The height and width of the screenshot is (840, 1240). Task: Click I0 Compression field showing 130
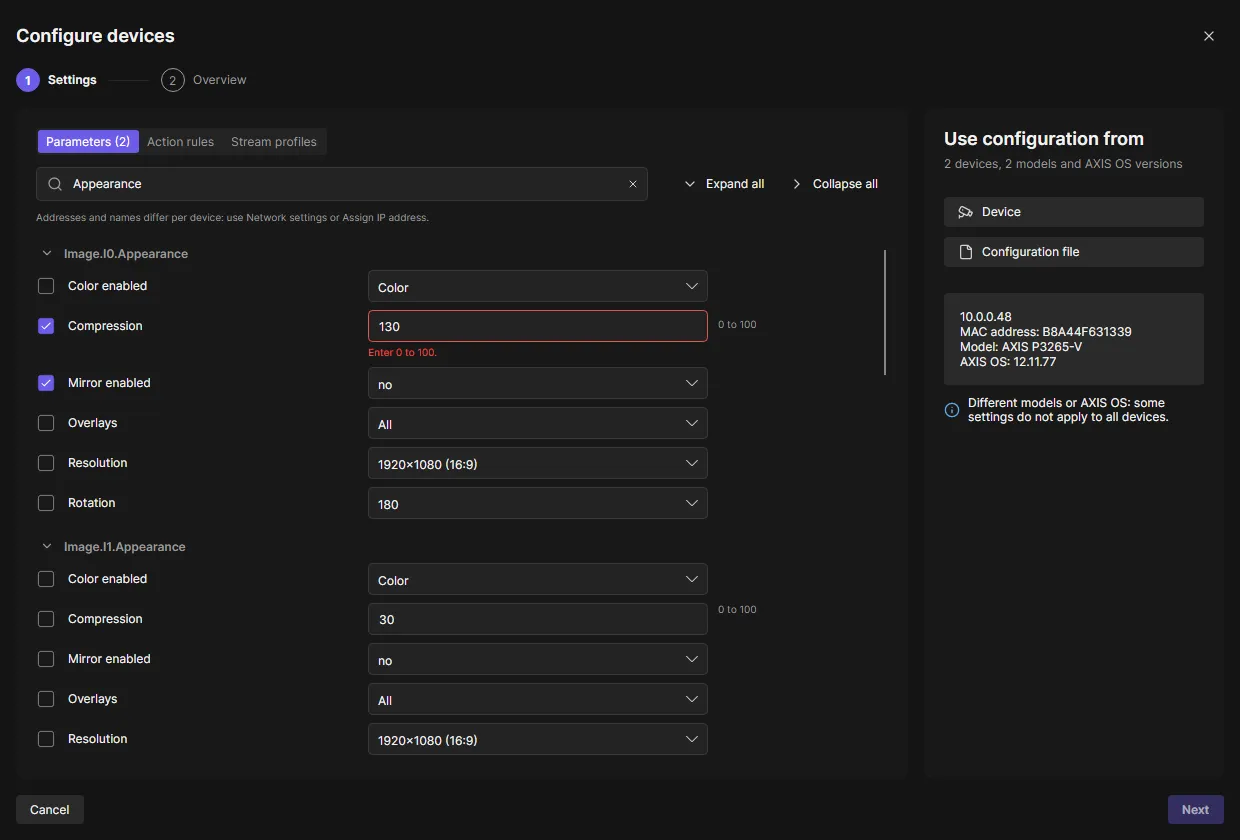pyautogui.click(x=538, y=326)
